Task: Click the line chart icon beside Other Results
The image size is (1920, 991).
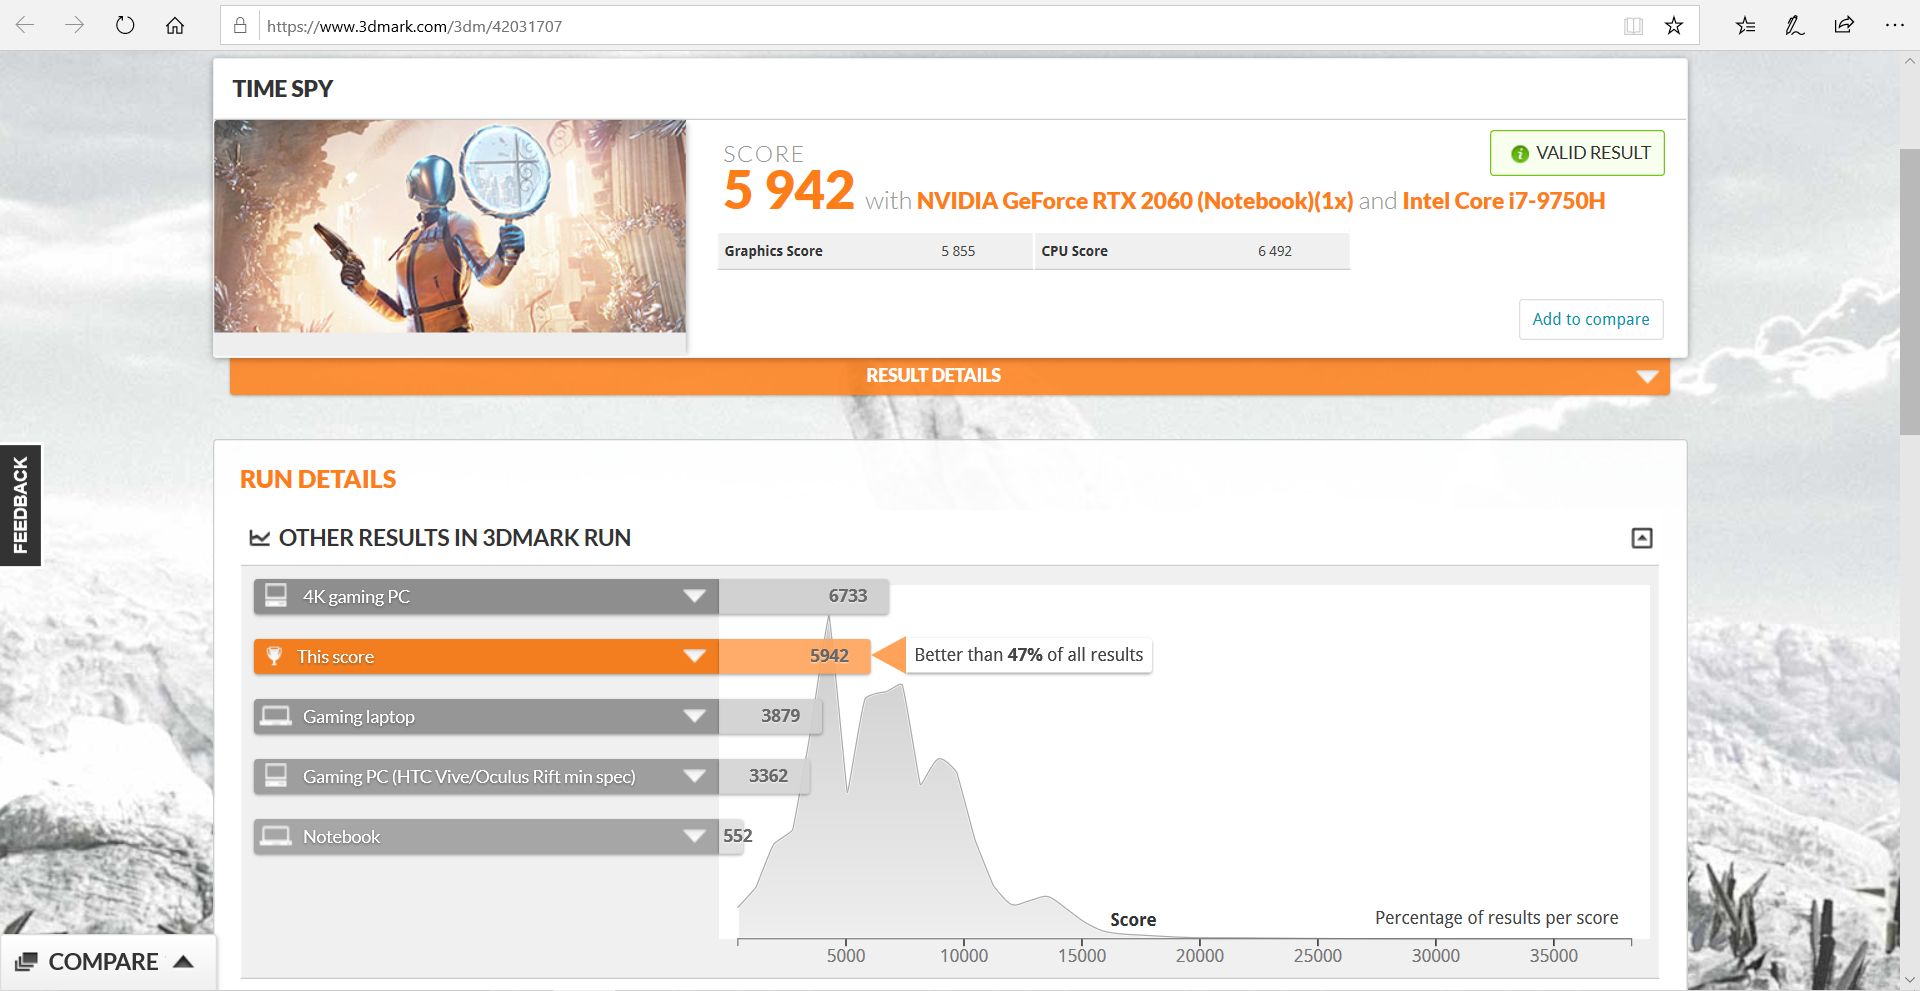Action: pos(259,538)
